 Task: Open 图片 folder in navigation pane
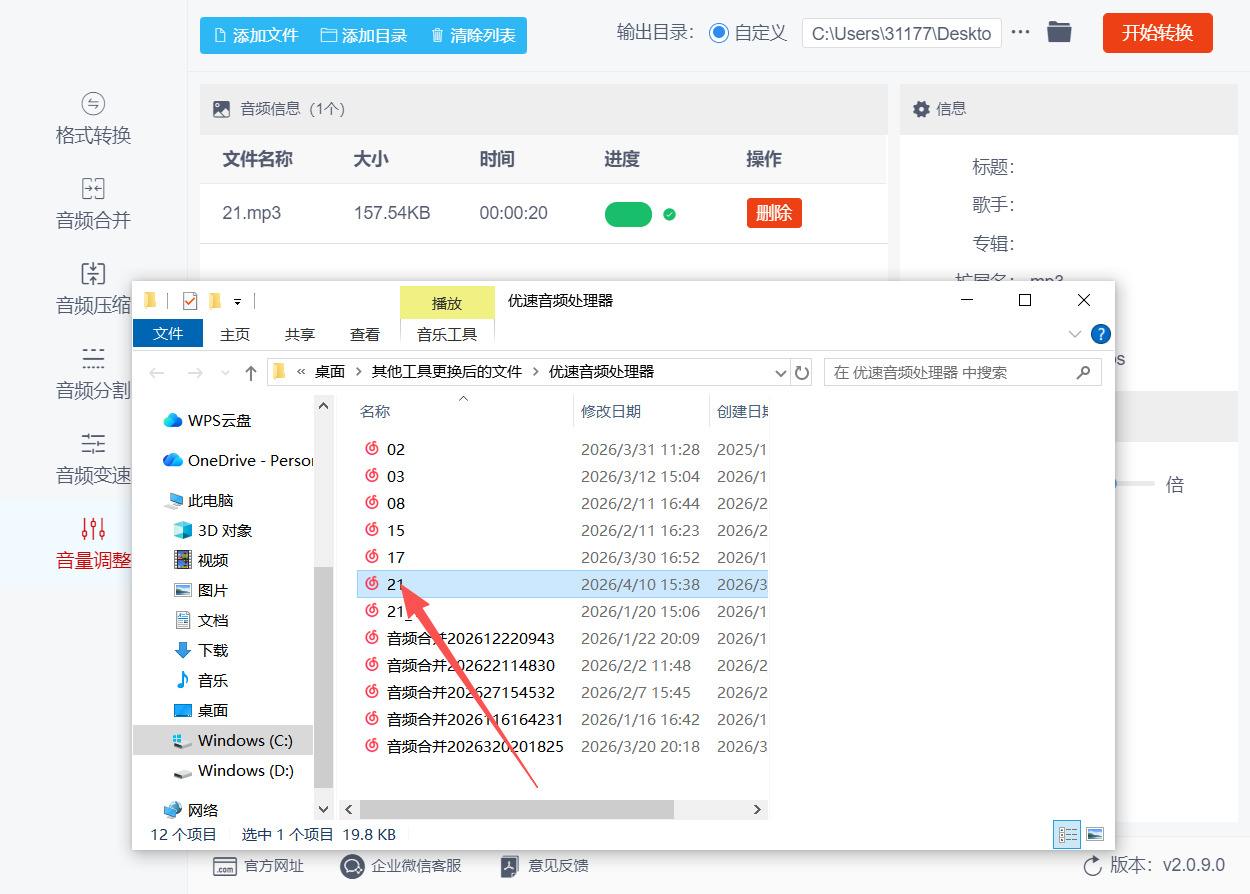201,591
